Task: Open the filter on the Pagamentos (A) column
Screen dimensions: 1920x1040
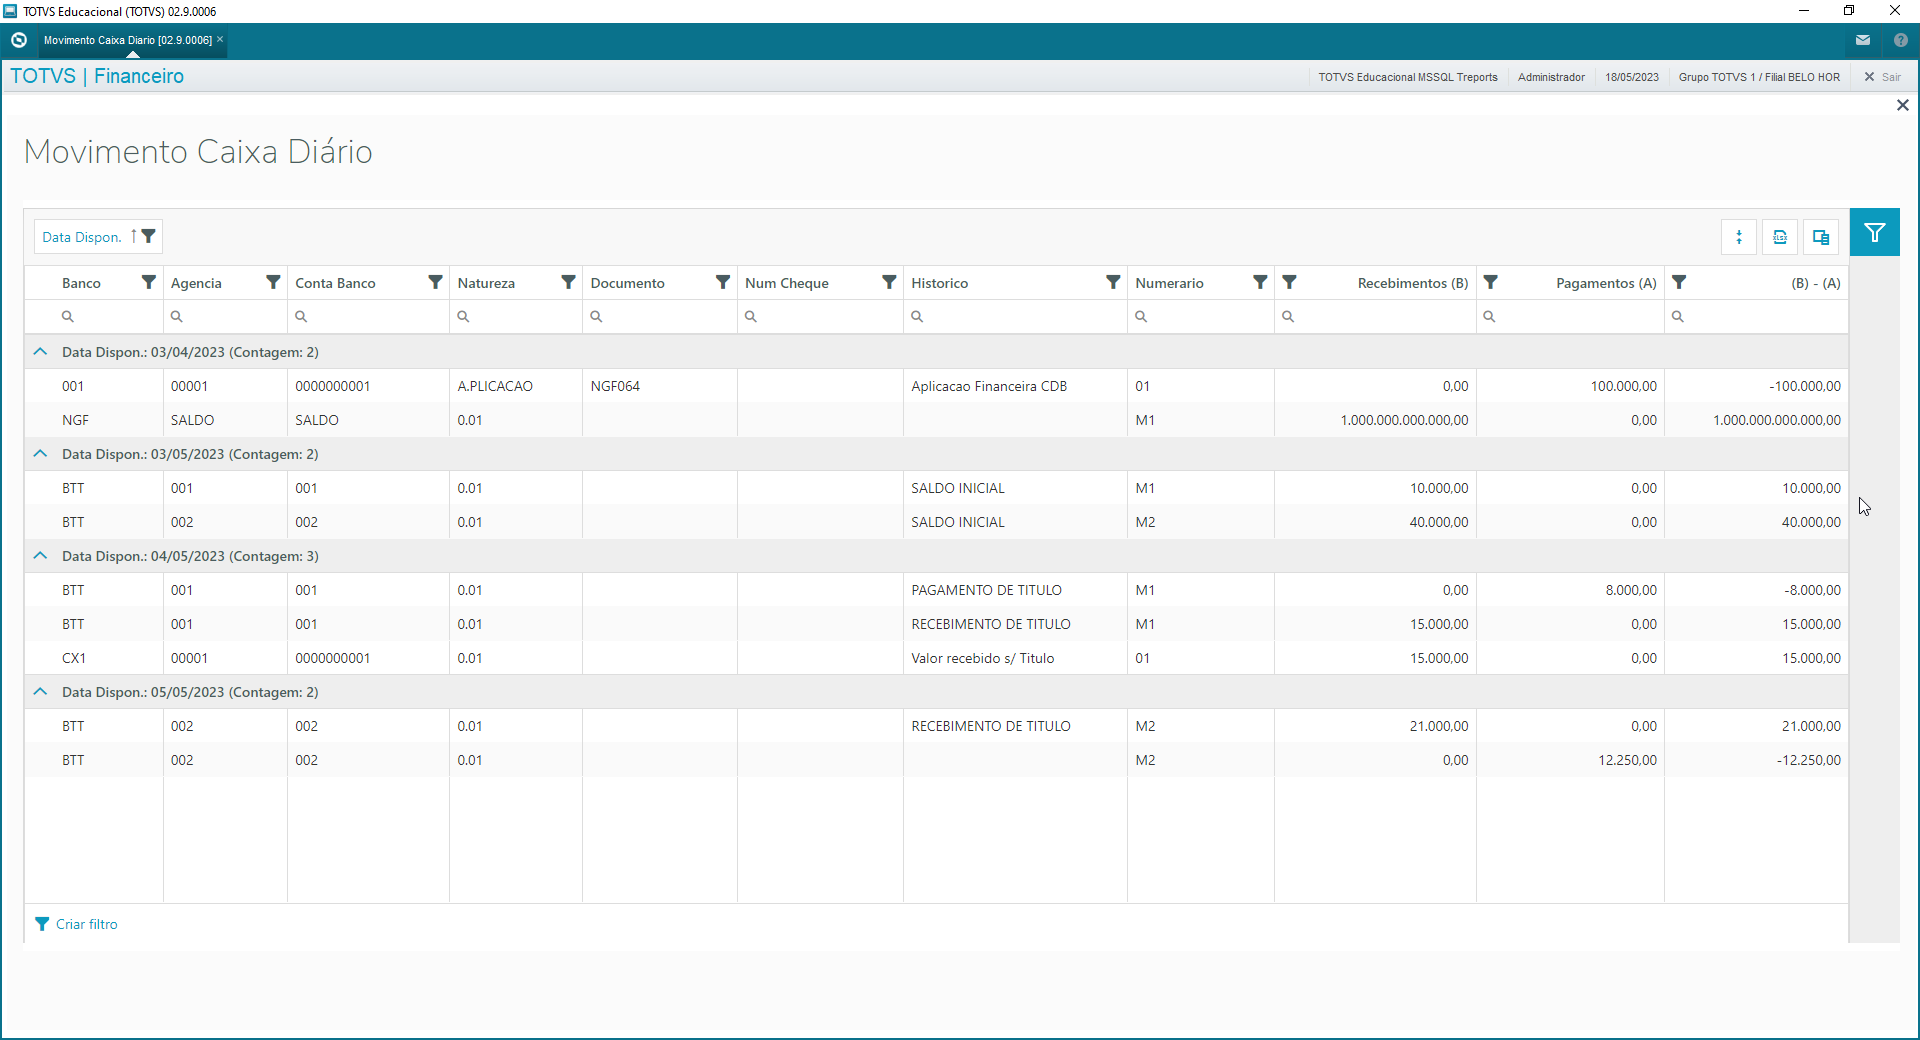Action: [1491, 282]
